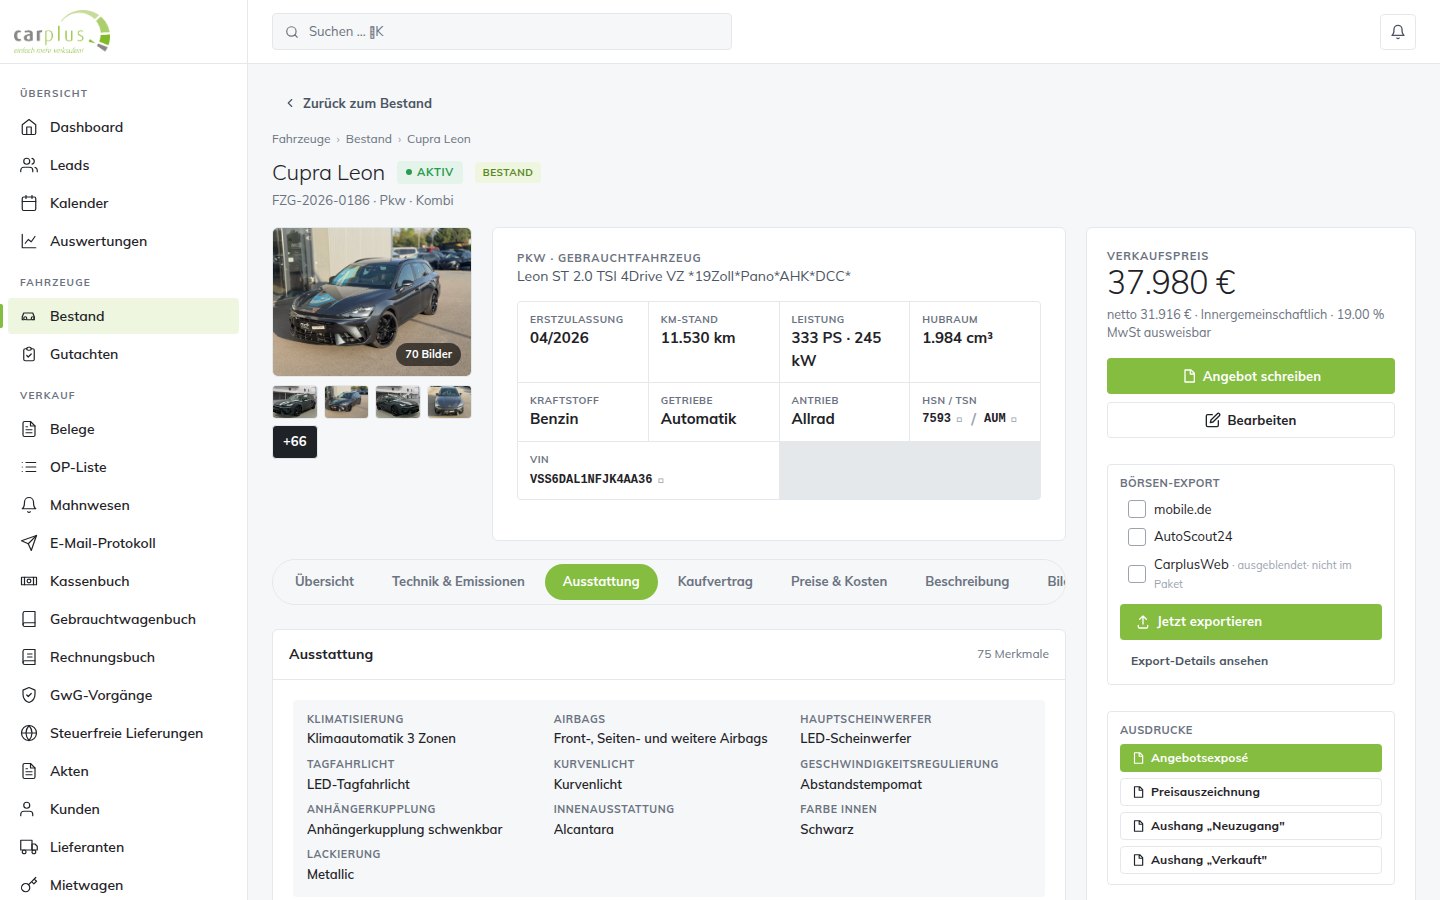1440x900 pixels.
Task: Click Angebot schreiben button
Action: (1251, 376)
